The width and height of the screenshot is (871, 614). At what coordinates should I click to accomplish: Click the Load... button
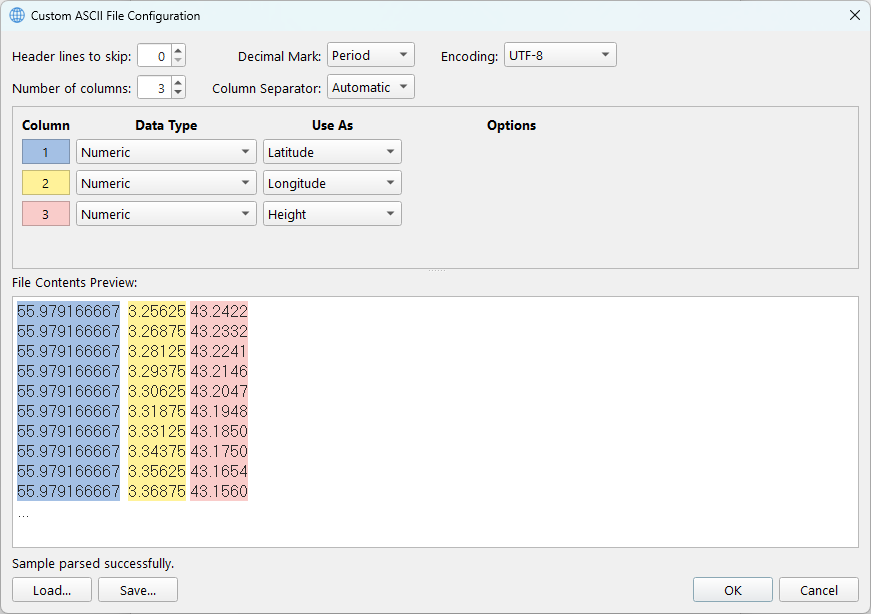52,590
